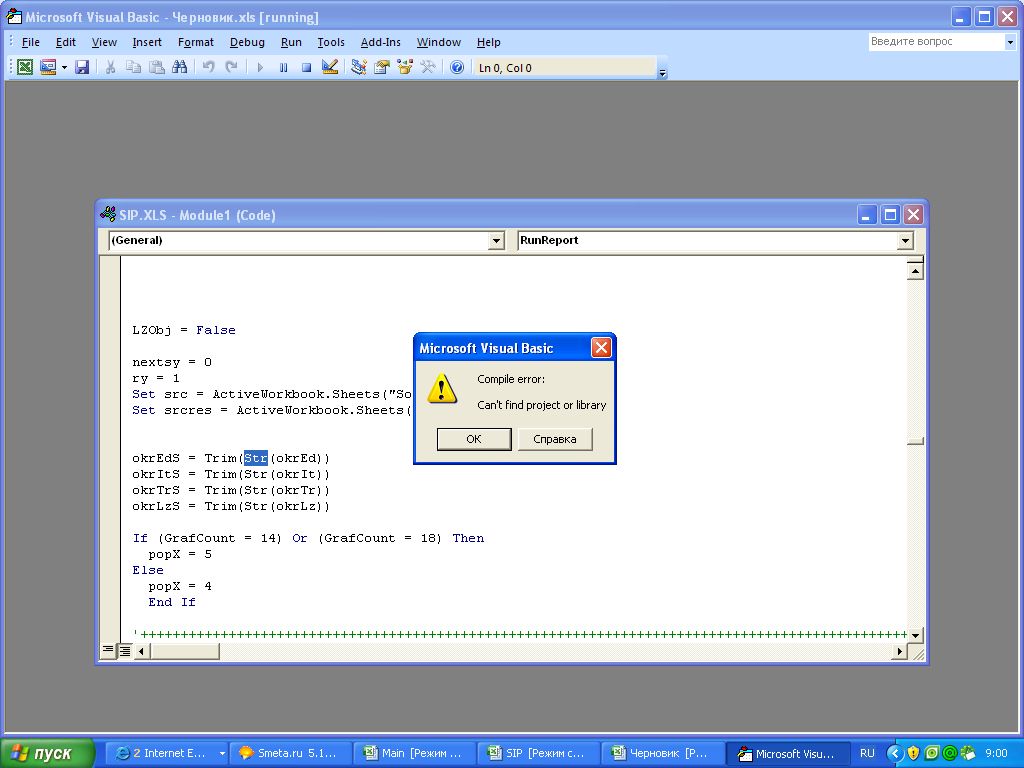Switch to Main Excel workbook taskbar button

click(x=413, y=753)
